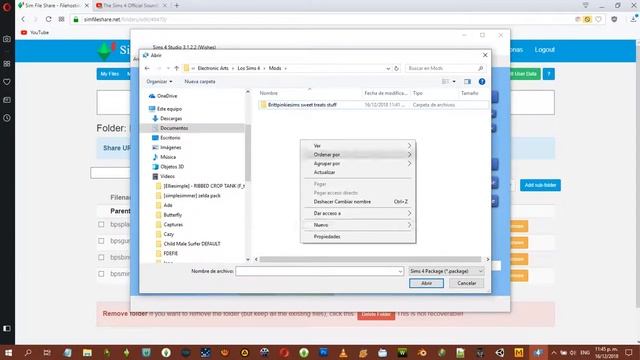This screenshot has height=360, width=640.
Task: Click the horizontal scrollbar in file list
Action: 370,259
